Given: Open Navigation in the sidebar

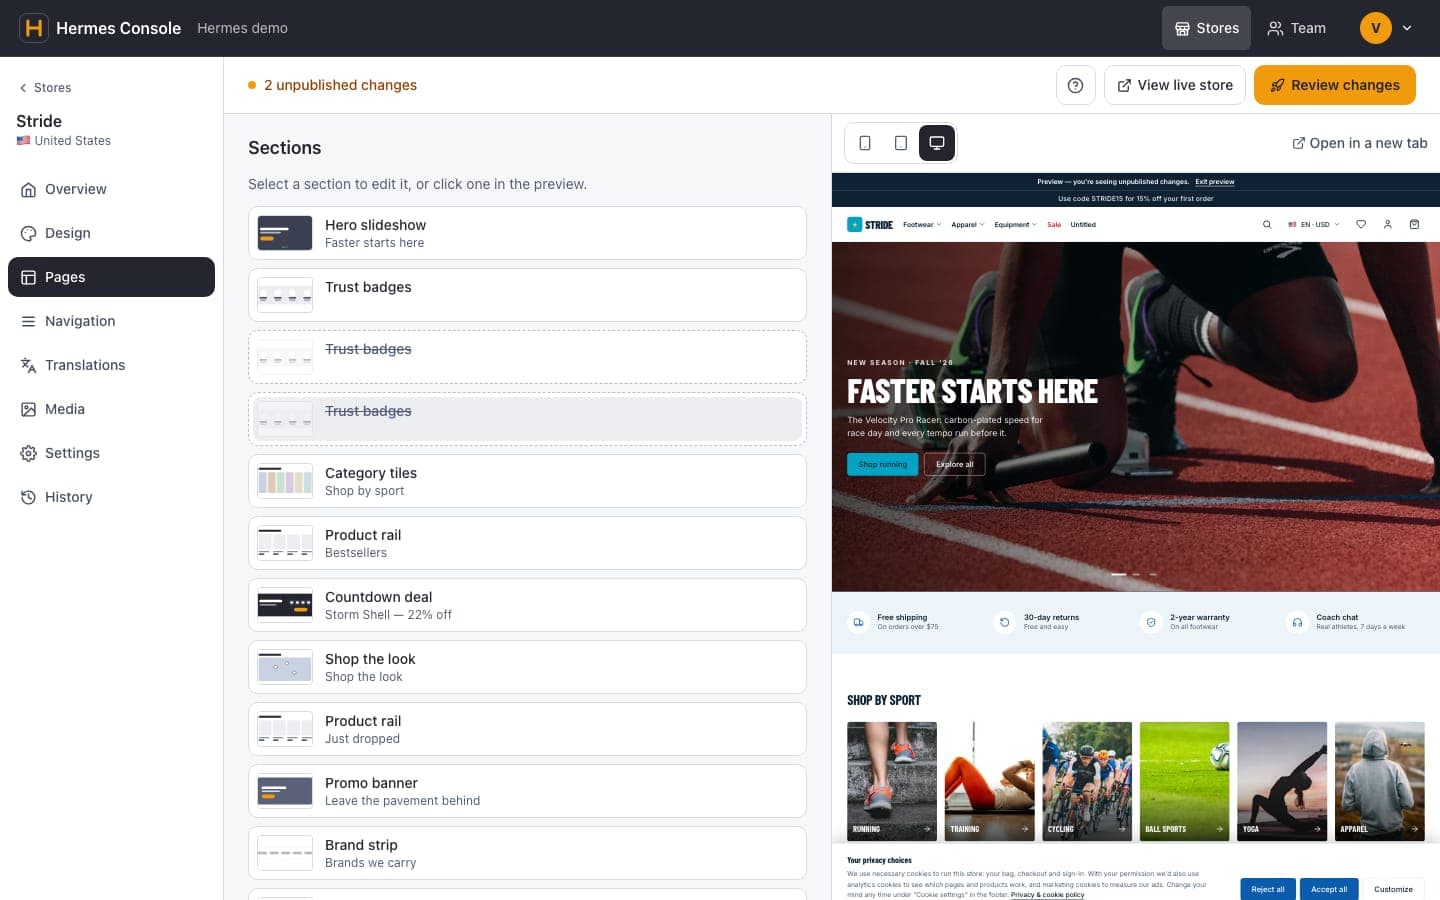Looking at the screenshot, I should [x=111, y=321].
